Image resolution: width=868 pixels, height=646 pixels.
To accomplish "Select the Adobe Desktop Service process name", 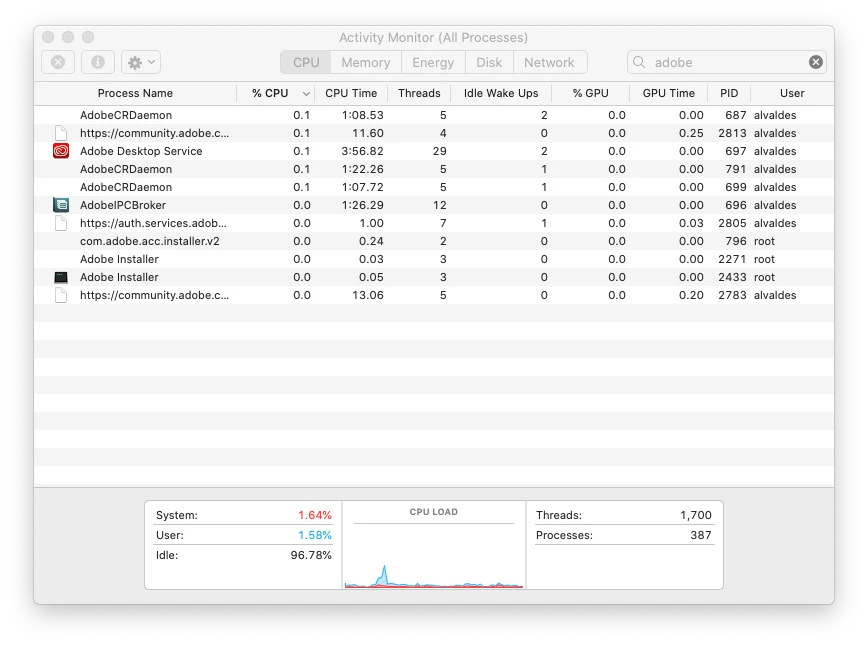I will pyautogui.click(x=141, y=151).
